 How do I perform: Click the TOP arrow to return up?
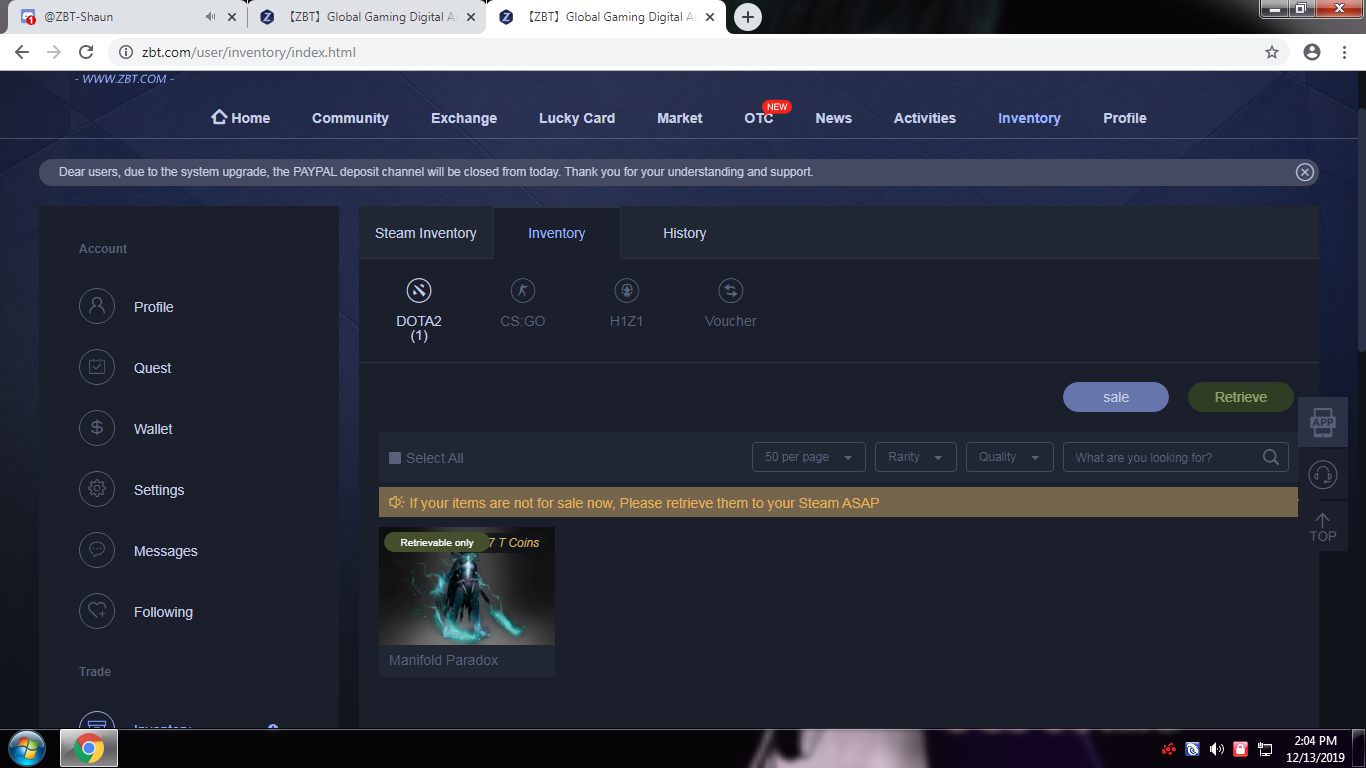point(1323,527)
